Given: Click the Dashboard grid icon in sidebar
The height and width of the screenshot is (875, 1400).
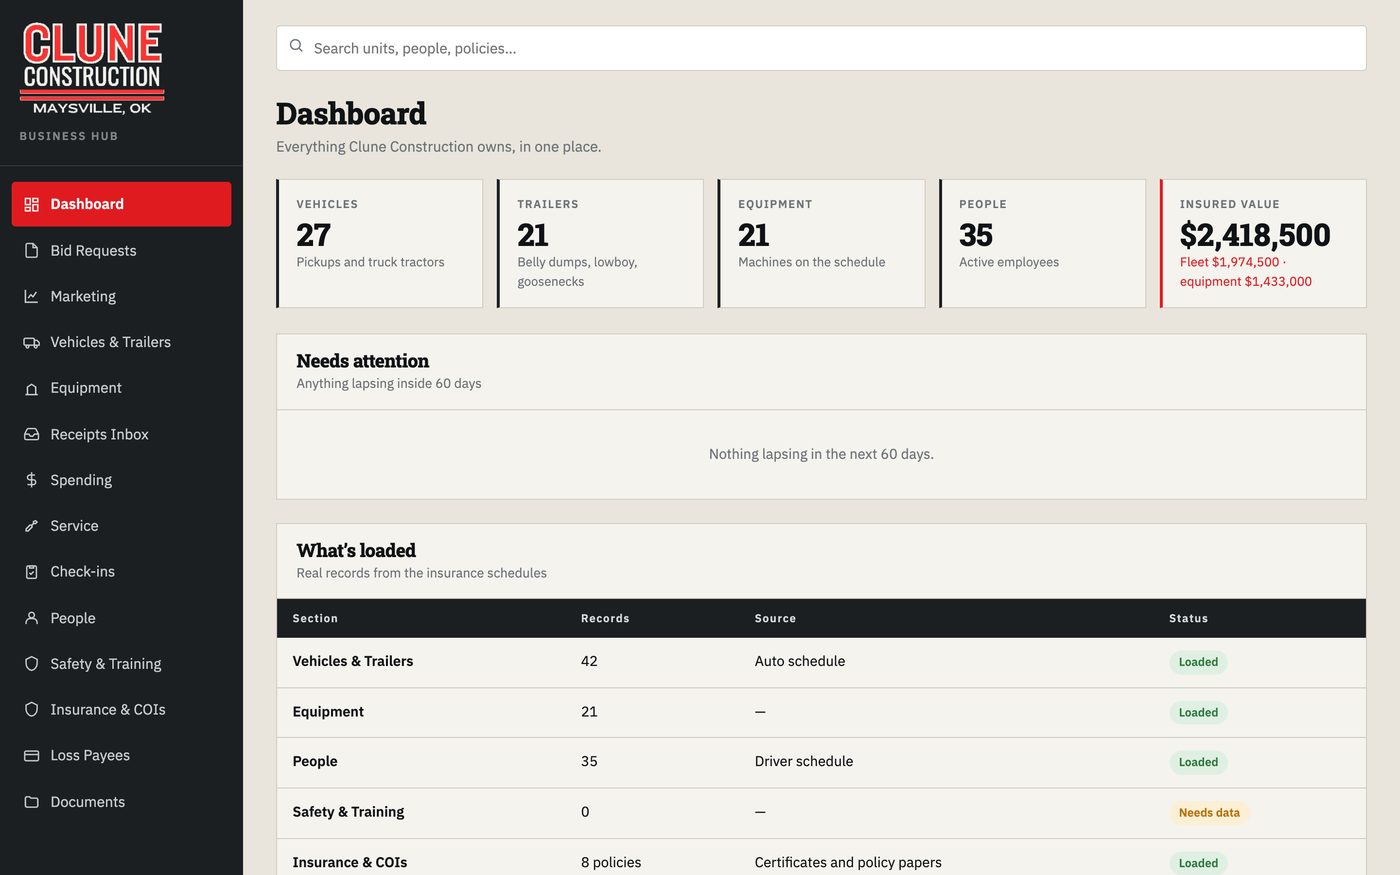Looking at the screenshot, I should click(31, 204).
